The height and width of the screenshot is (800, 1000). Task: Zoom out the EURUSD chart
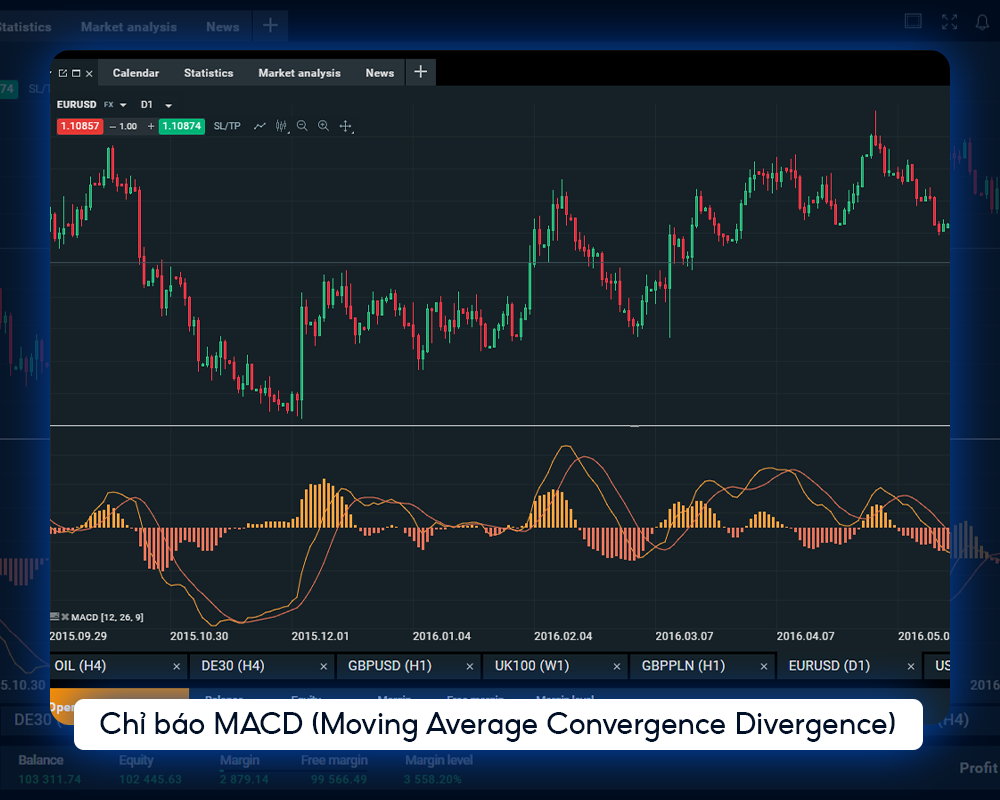[302, 126]
